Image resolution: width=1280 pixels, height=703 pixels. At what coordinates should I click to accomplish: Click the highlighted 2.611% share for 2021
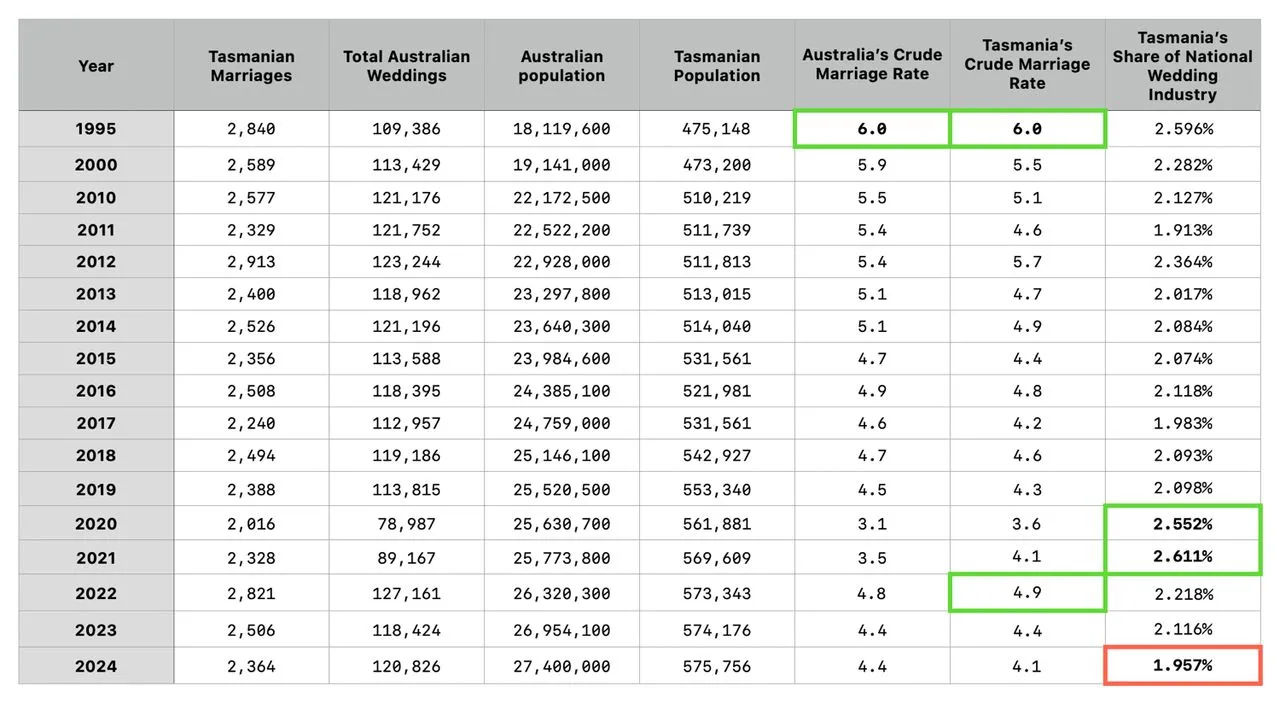coord(1183,557)
